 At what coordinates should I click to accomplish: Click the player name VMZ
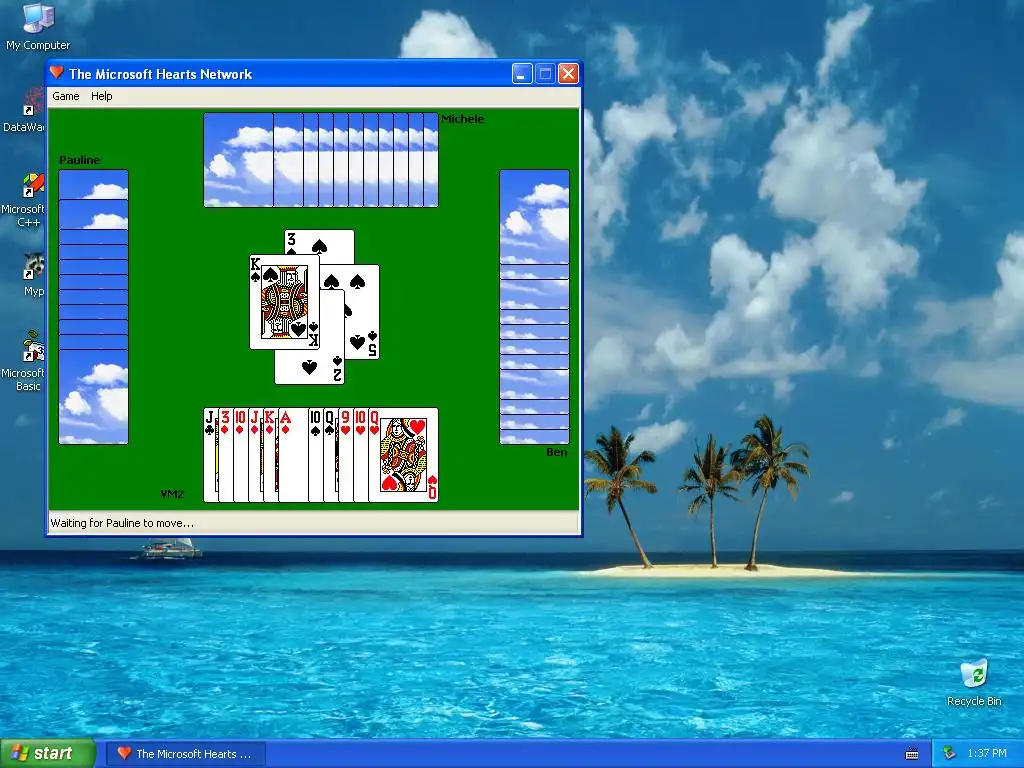172,494
